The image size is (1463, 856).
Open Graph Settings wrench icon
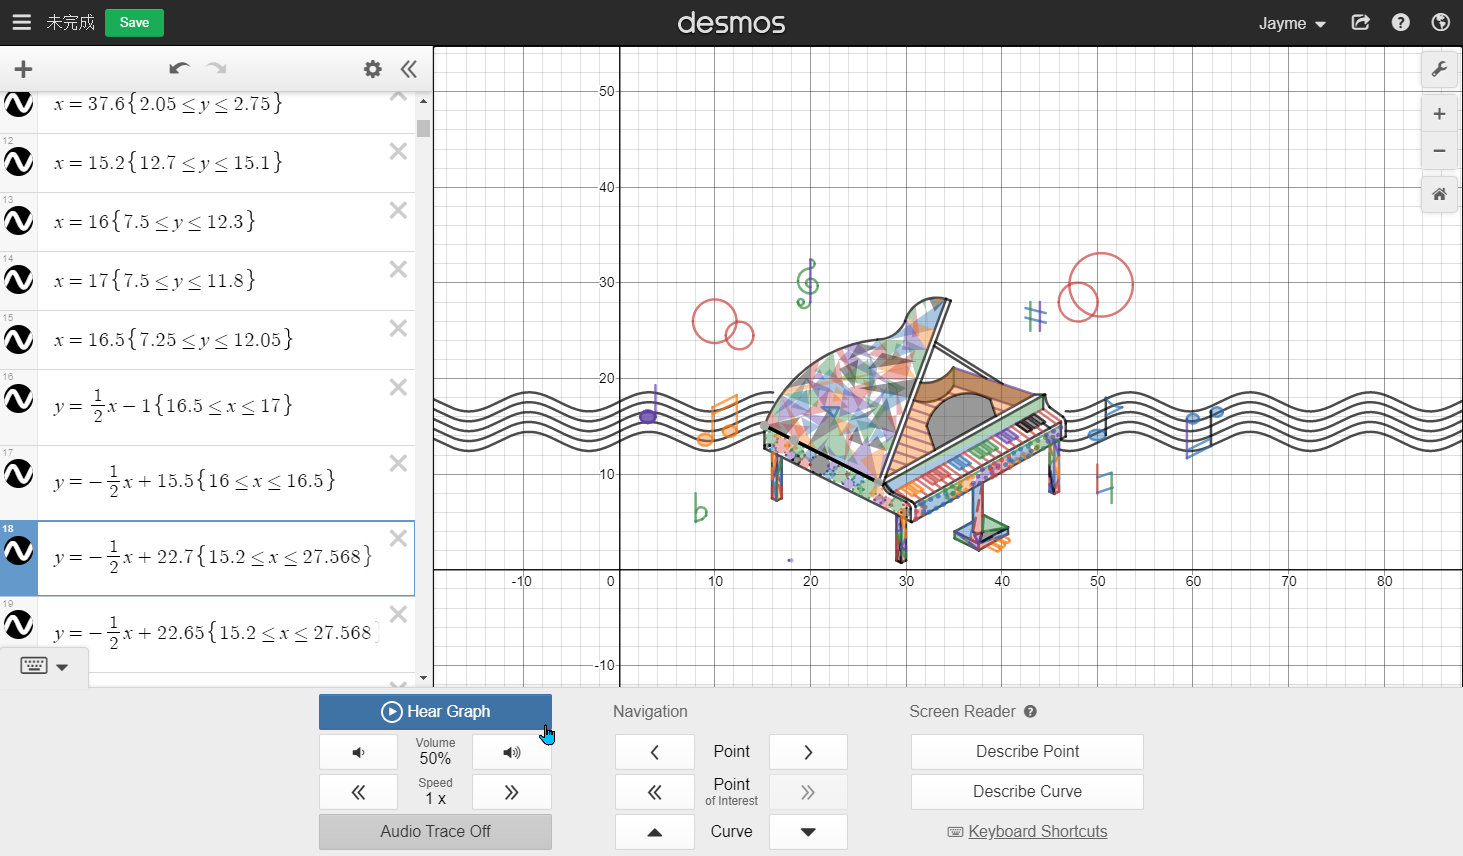pos(1439,69)
